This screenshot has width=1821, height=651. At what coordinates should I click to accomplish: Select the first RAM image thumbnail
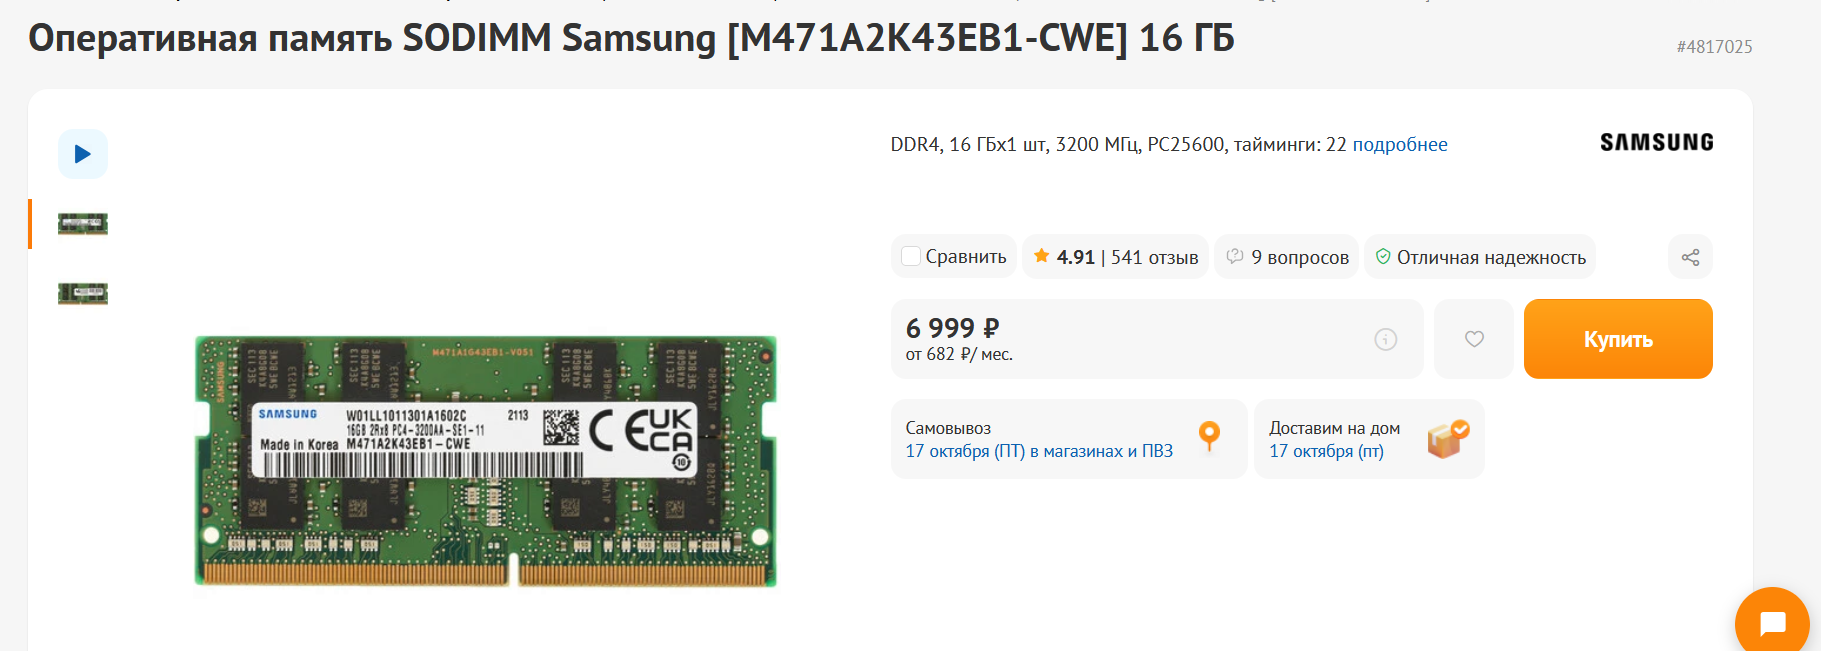pyautogui.click(x=83, y=224)
